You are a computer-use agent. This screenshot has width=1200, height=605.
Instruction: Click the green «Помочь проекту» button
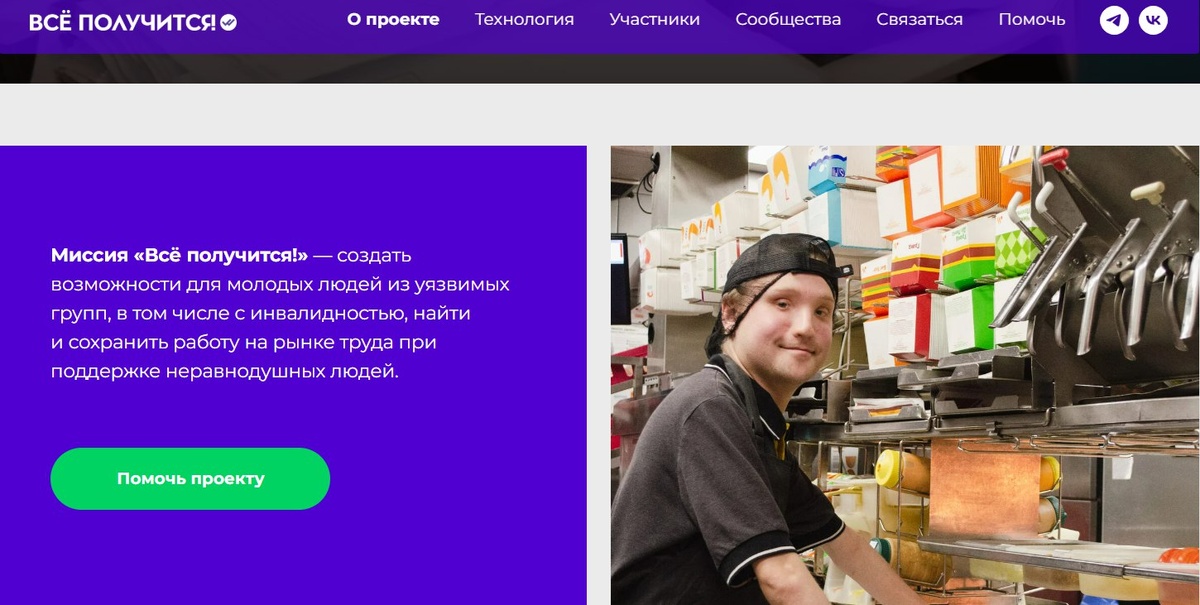[x=190, y=478]
